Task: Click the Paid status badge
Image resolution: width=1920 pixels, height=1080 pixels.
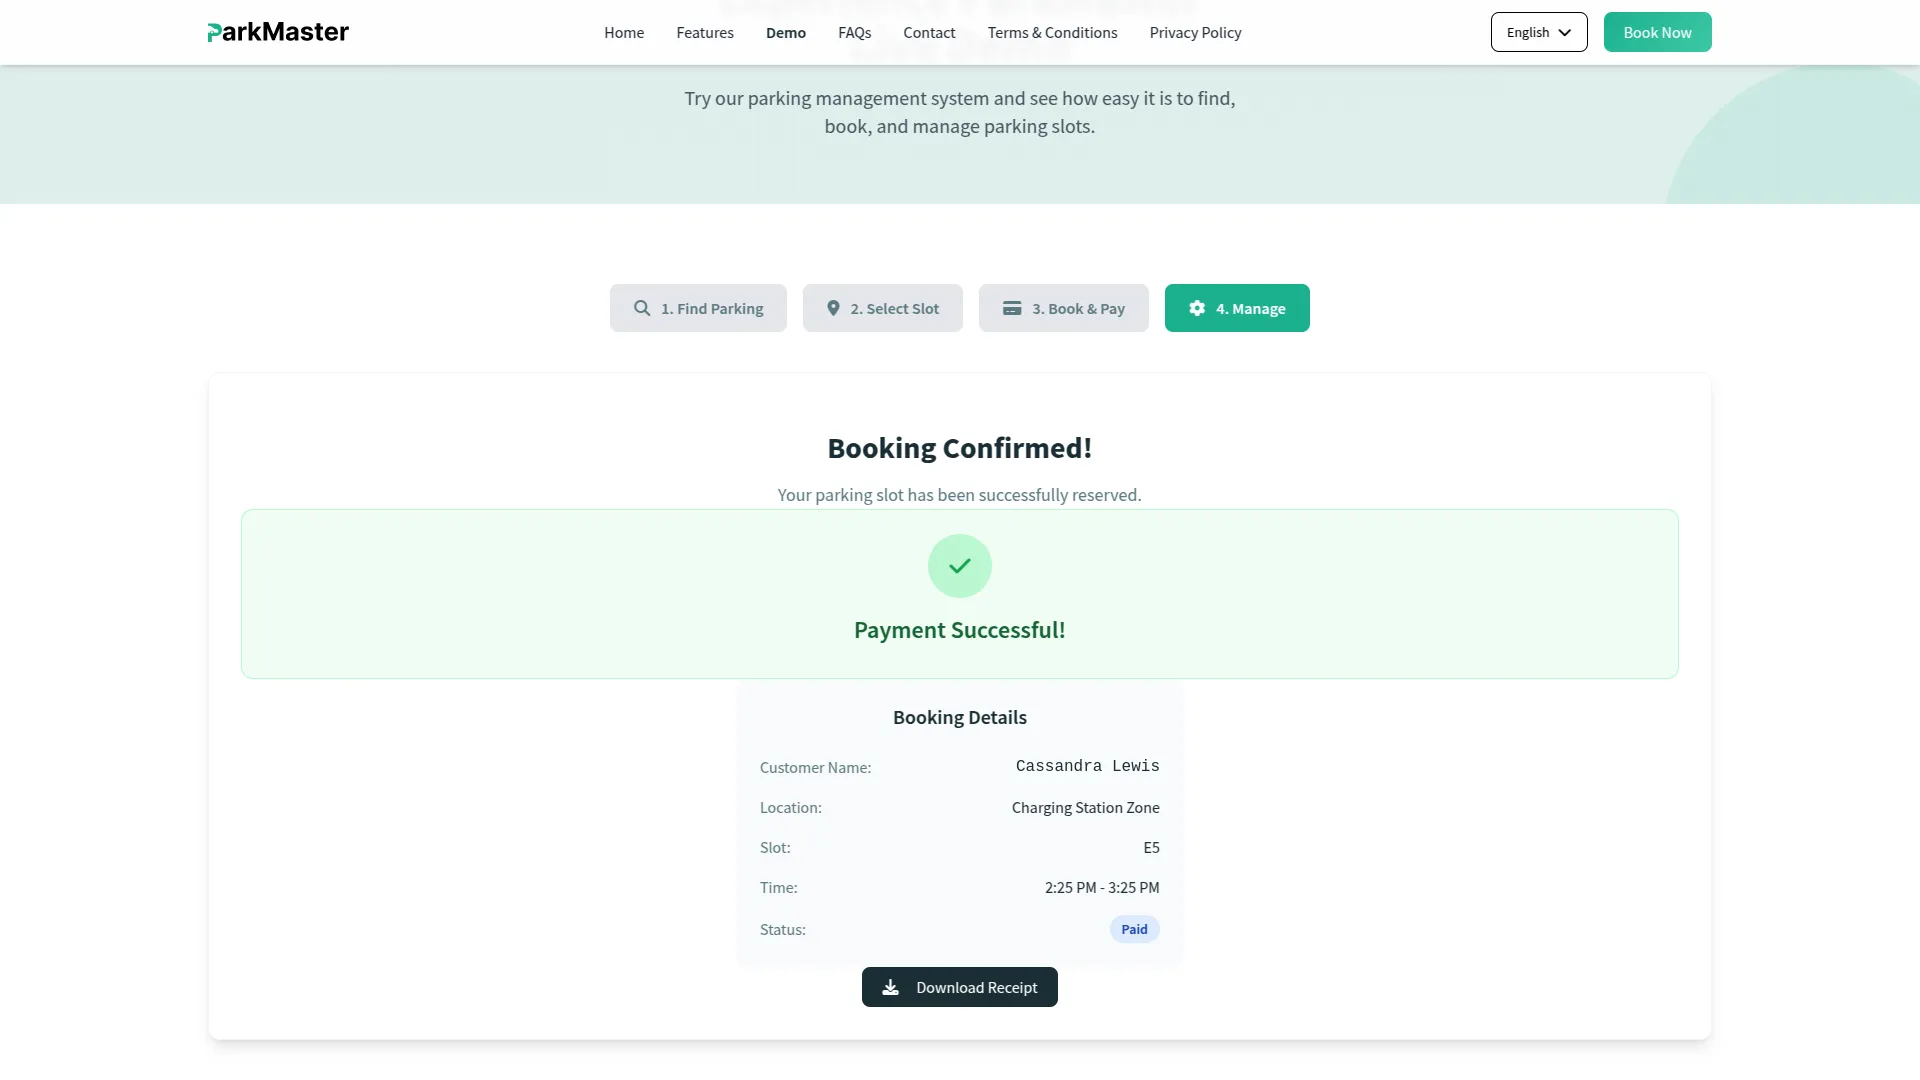Action: (1134, 929)
